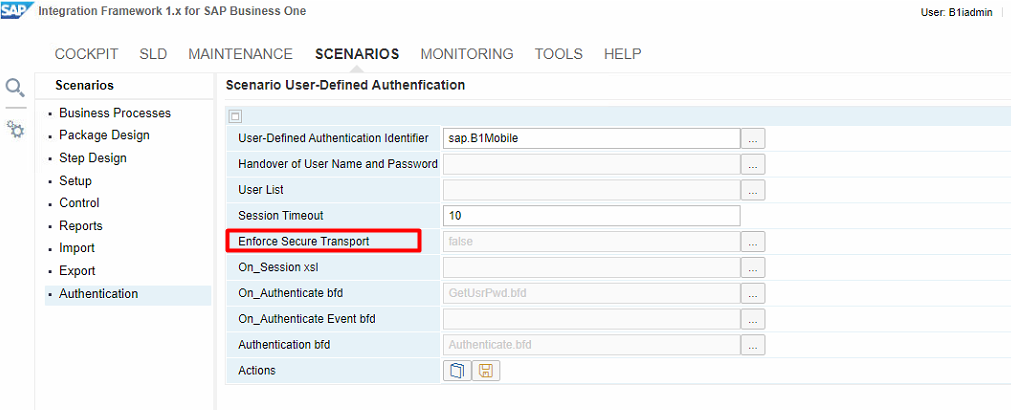1011x410 pixels.
Task: Select Package Design in Scenarios list
Action: tap(104, 135)
